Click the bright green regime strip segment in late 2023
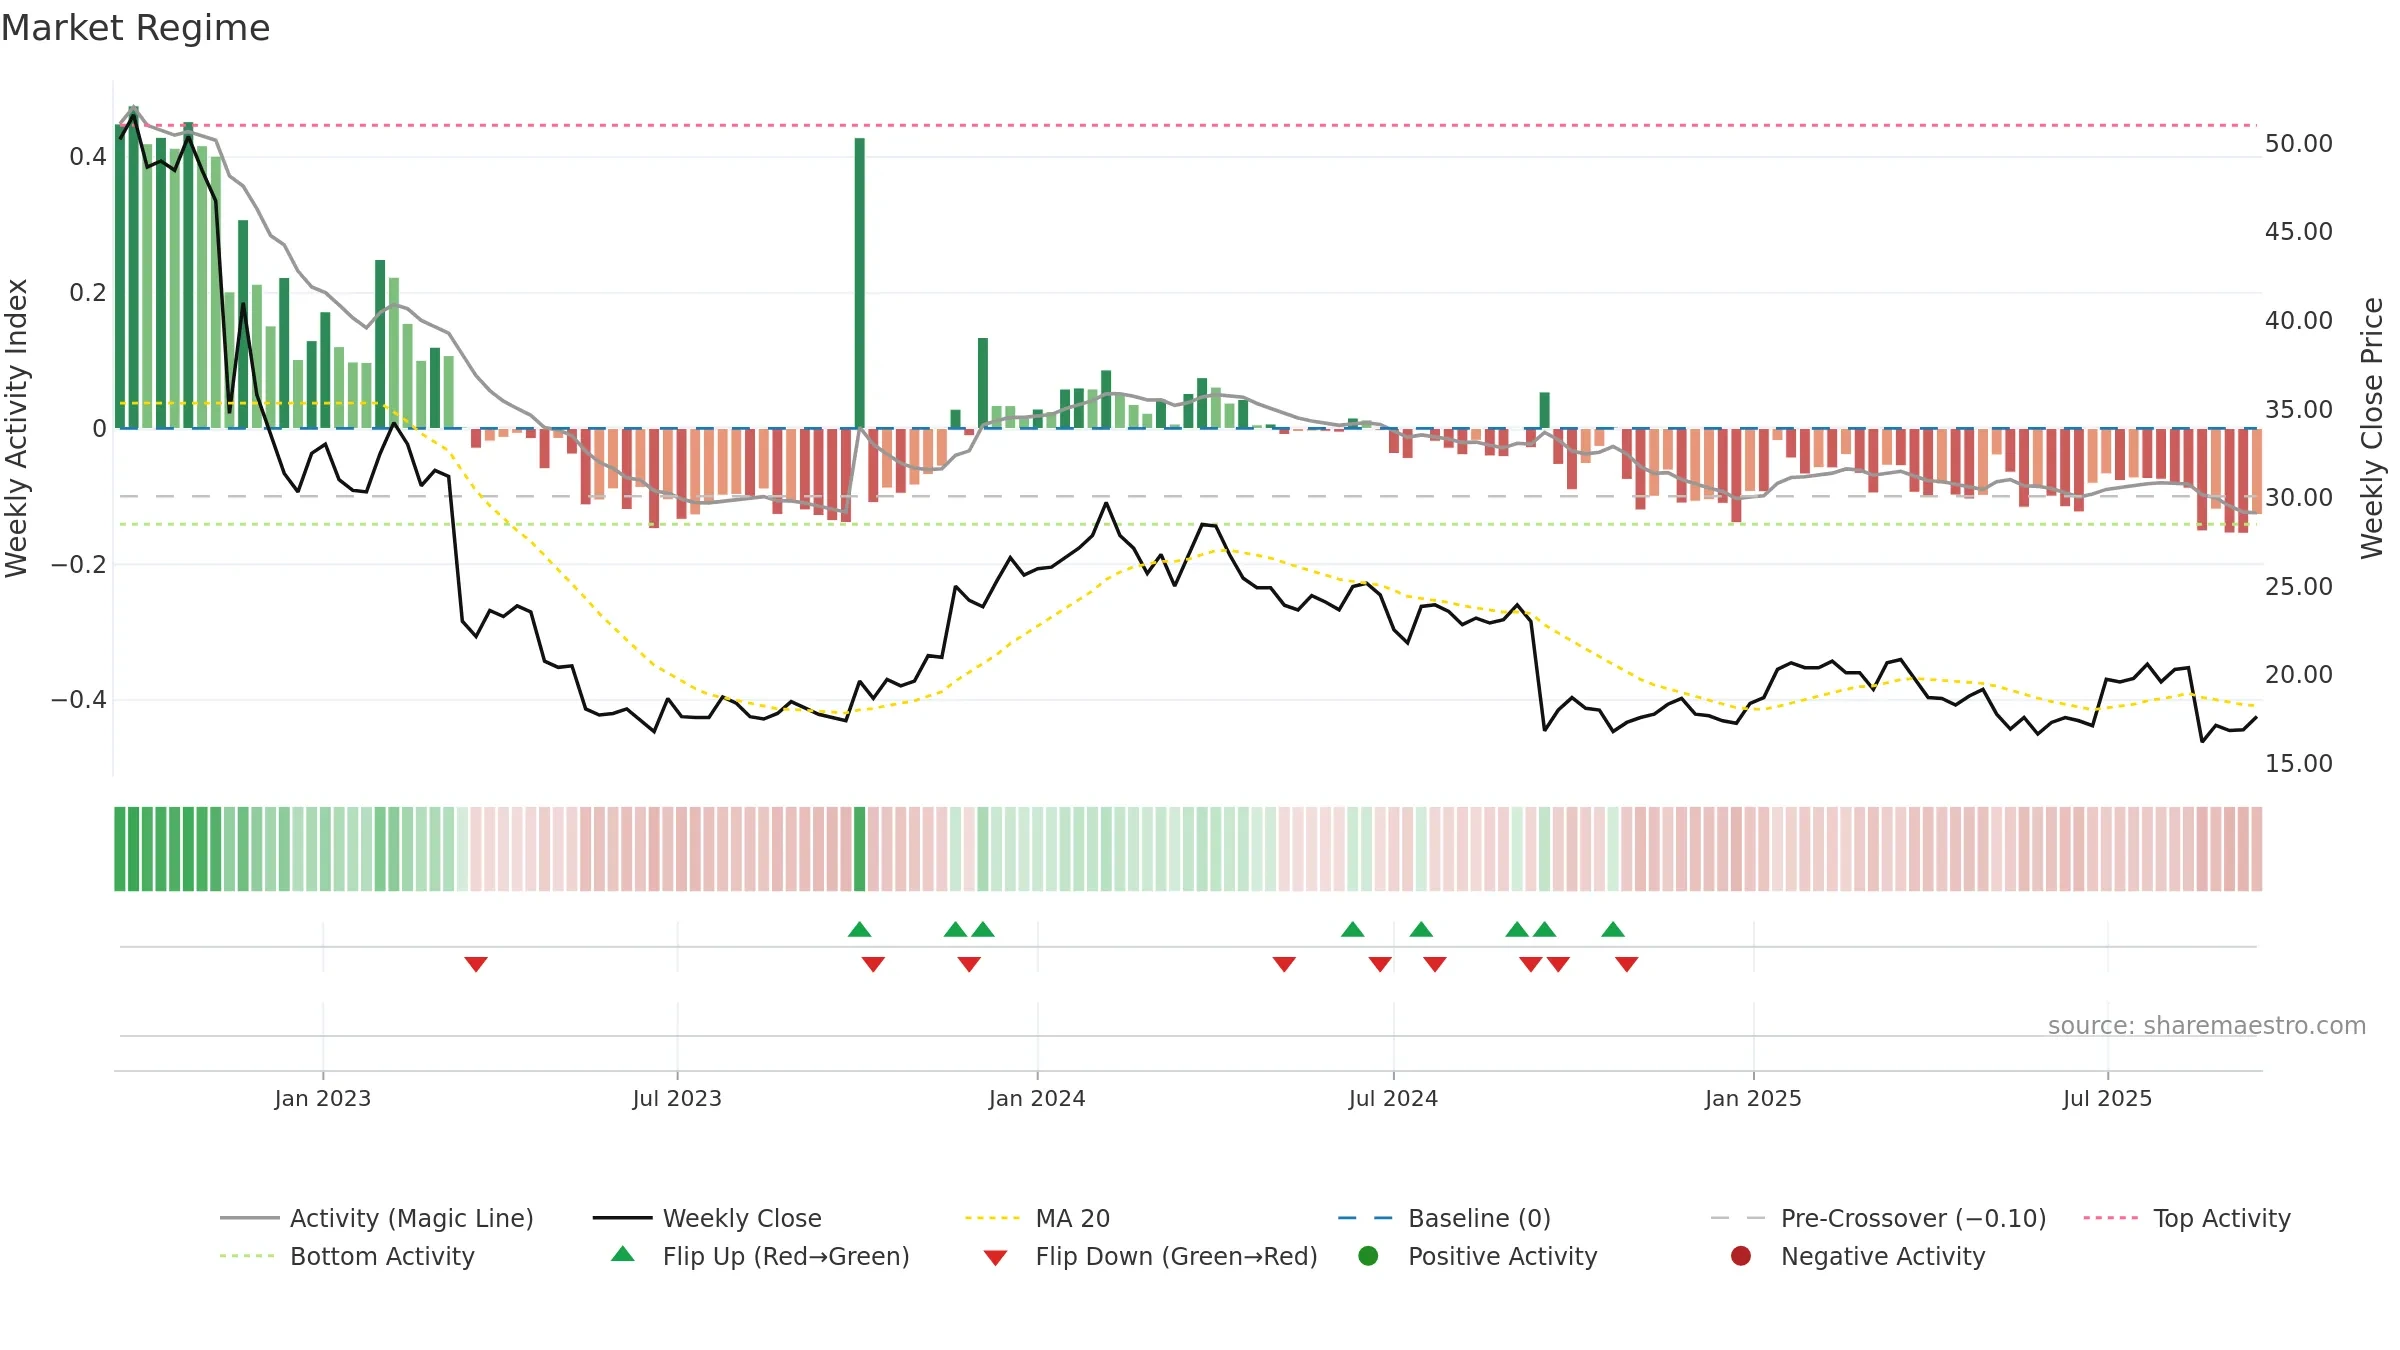 (860, 849)
